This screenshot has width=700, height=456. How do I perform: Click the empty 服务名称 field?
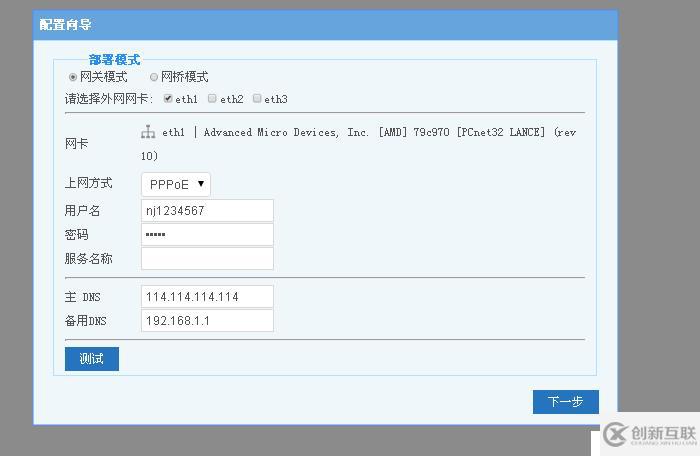click(207, 259)
